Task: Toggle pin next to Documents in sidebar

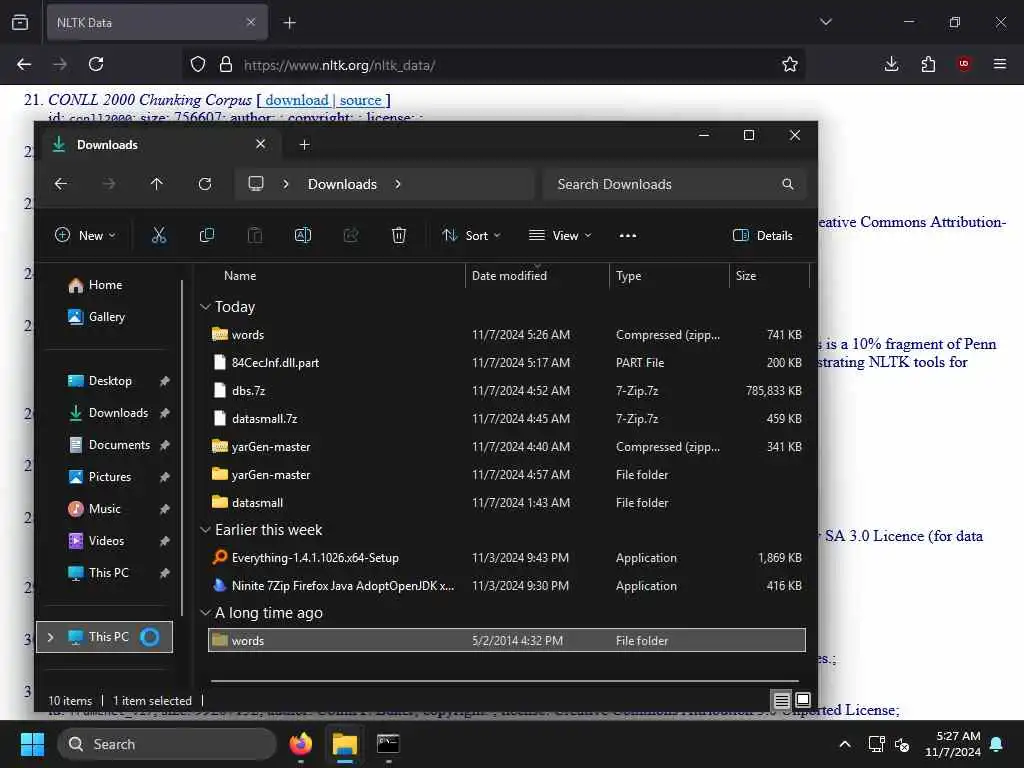Action: coord(165,445)
